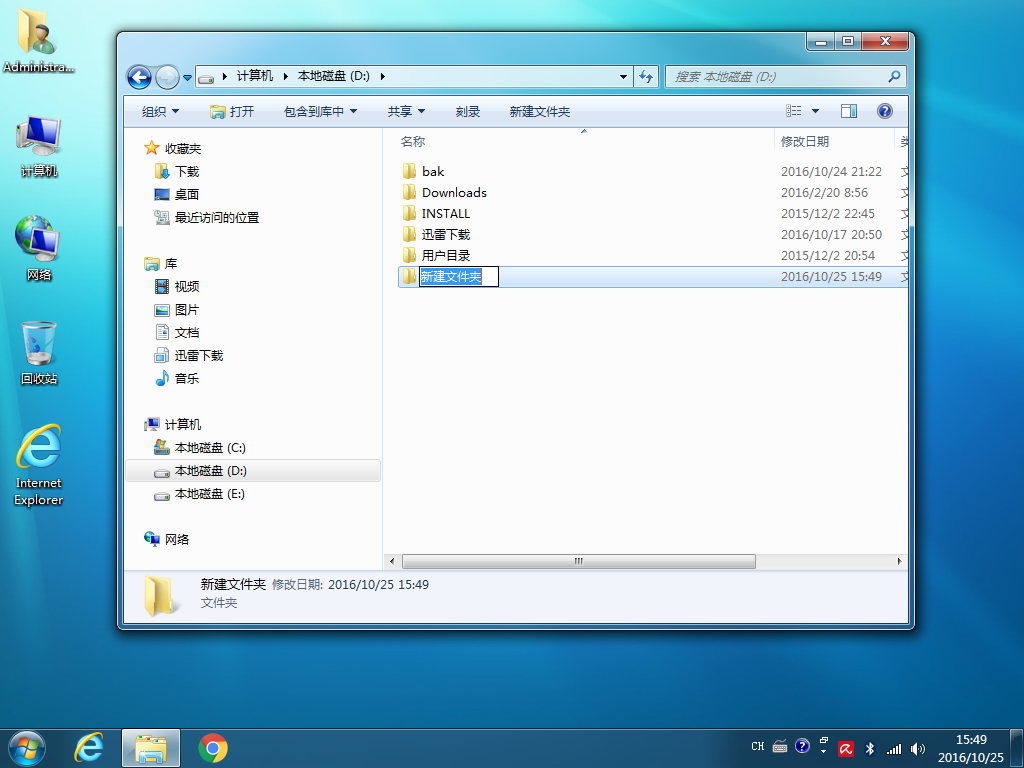The width and height of the screenshot is (1024, 768).
Task: Click the right scroll arrow in file list
Action: 899,562
